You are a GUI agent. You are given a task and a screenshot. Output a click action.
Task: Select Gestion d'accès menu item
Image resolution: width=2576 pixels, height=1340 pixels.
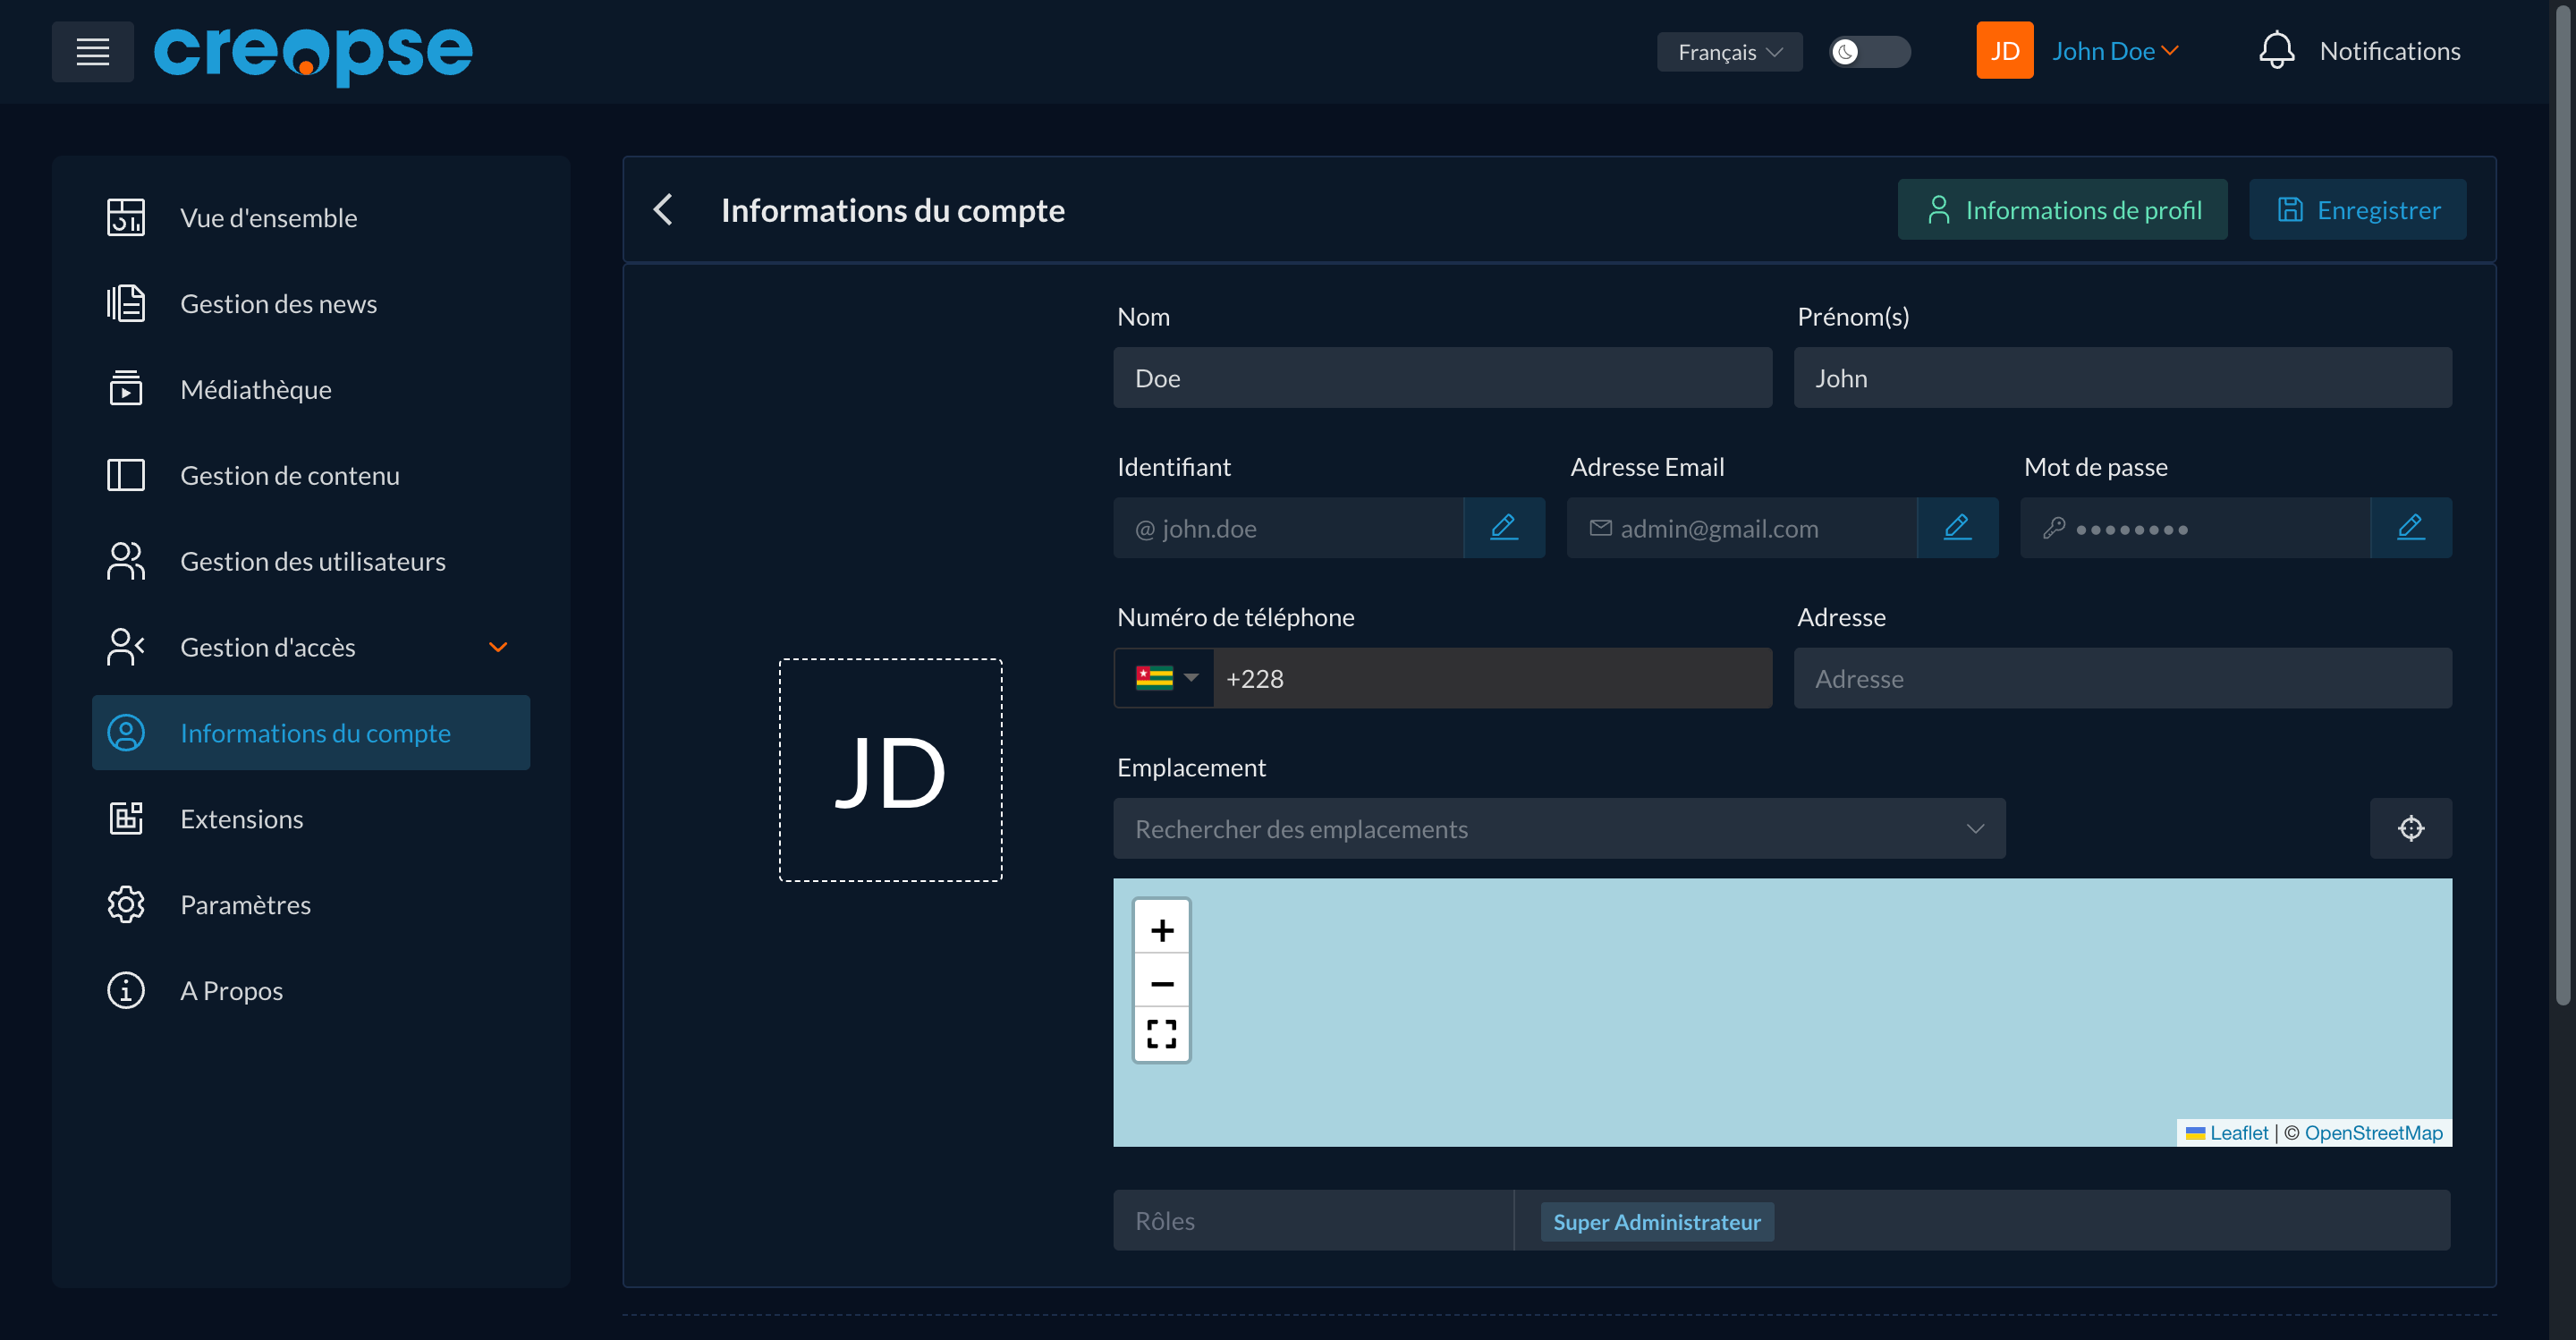(311, 648)
